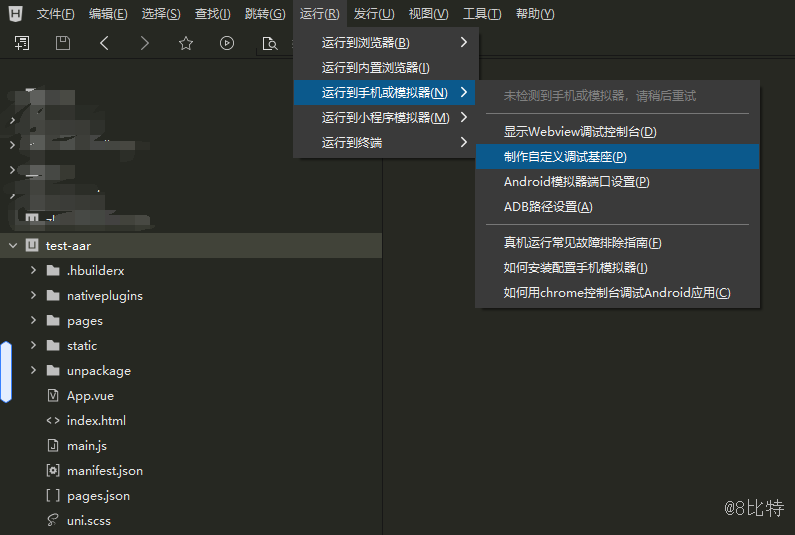The width and height of the screenshot is (795, 535).
Task: Click the save toolbar icon
Action: point(63,43)
